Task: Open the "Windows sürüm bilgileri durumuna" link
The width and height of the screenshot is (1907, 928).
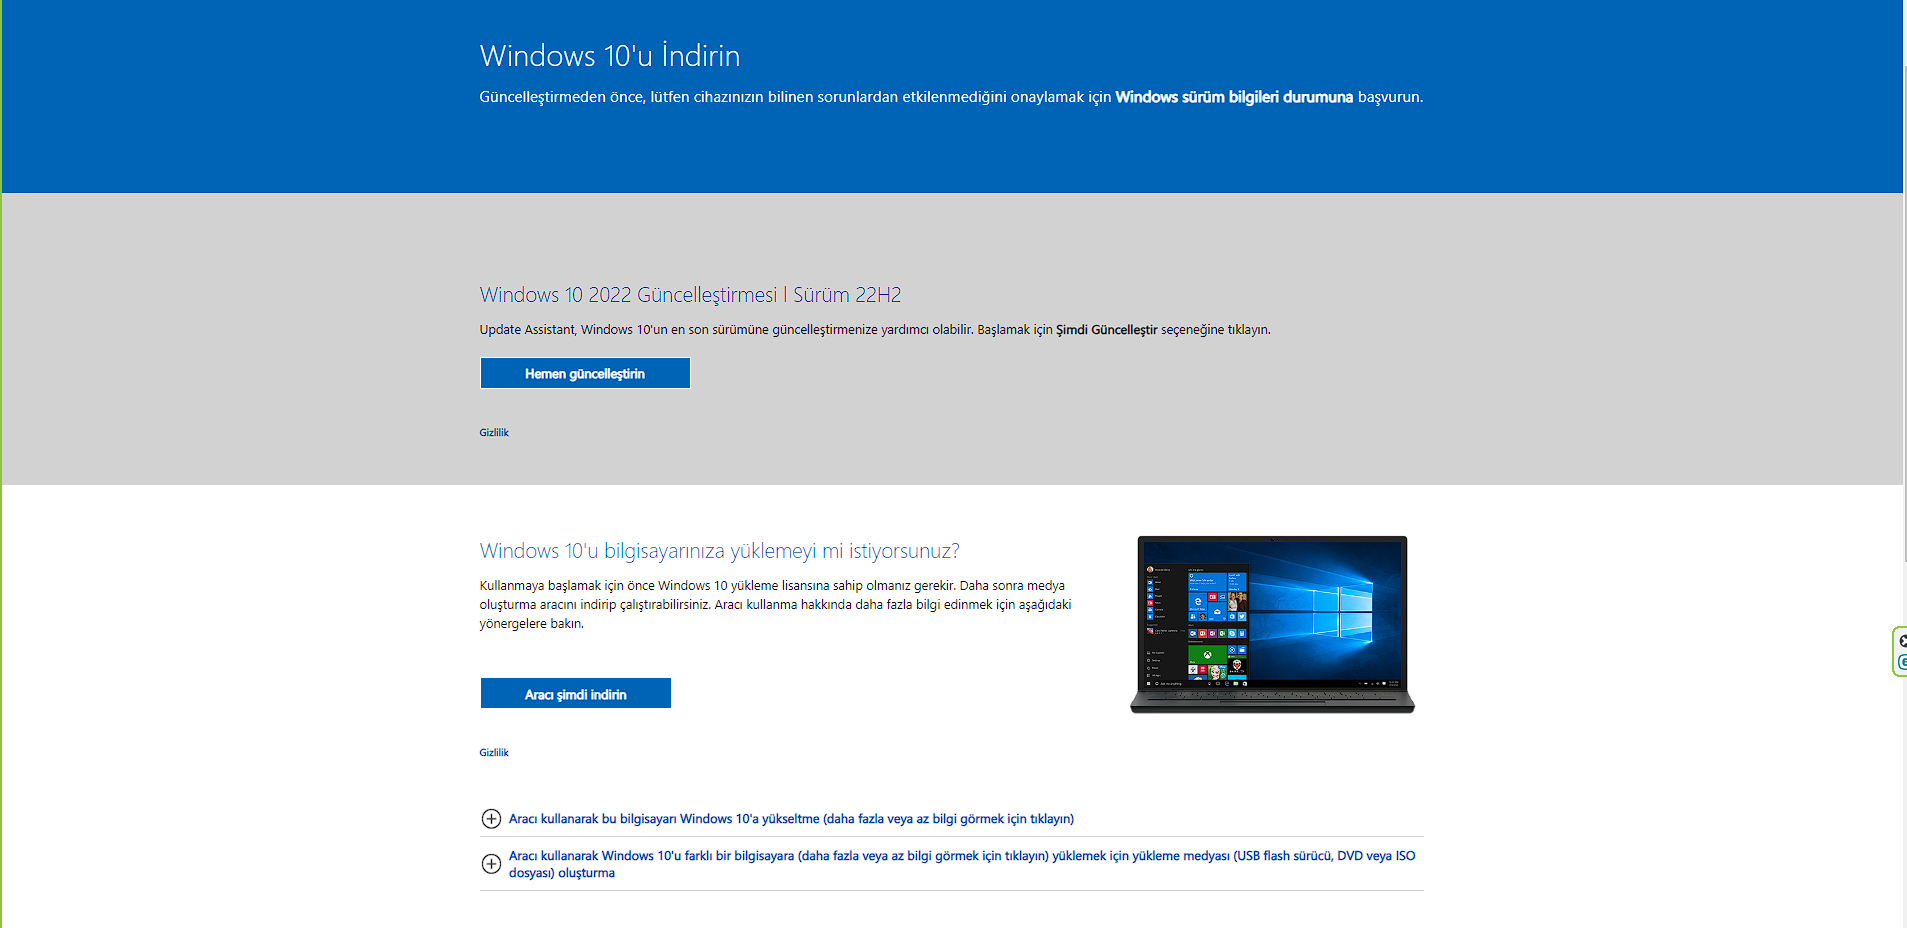Action: [1234, 97]
